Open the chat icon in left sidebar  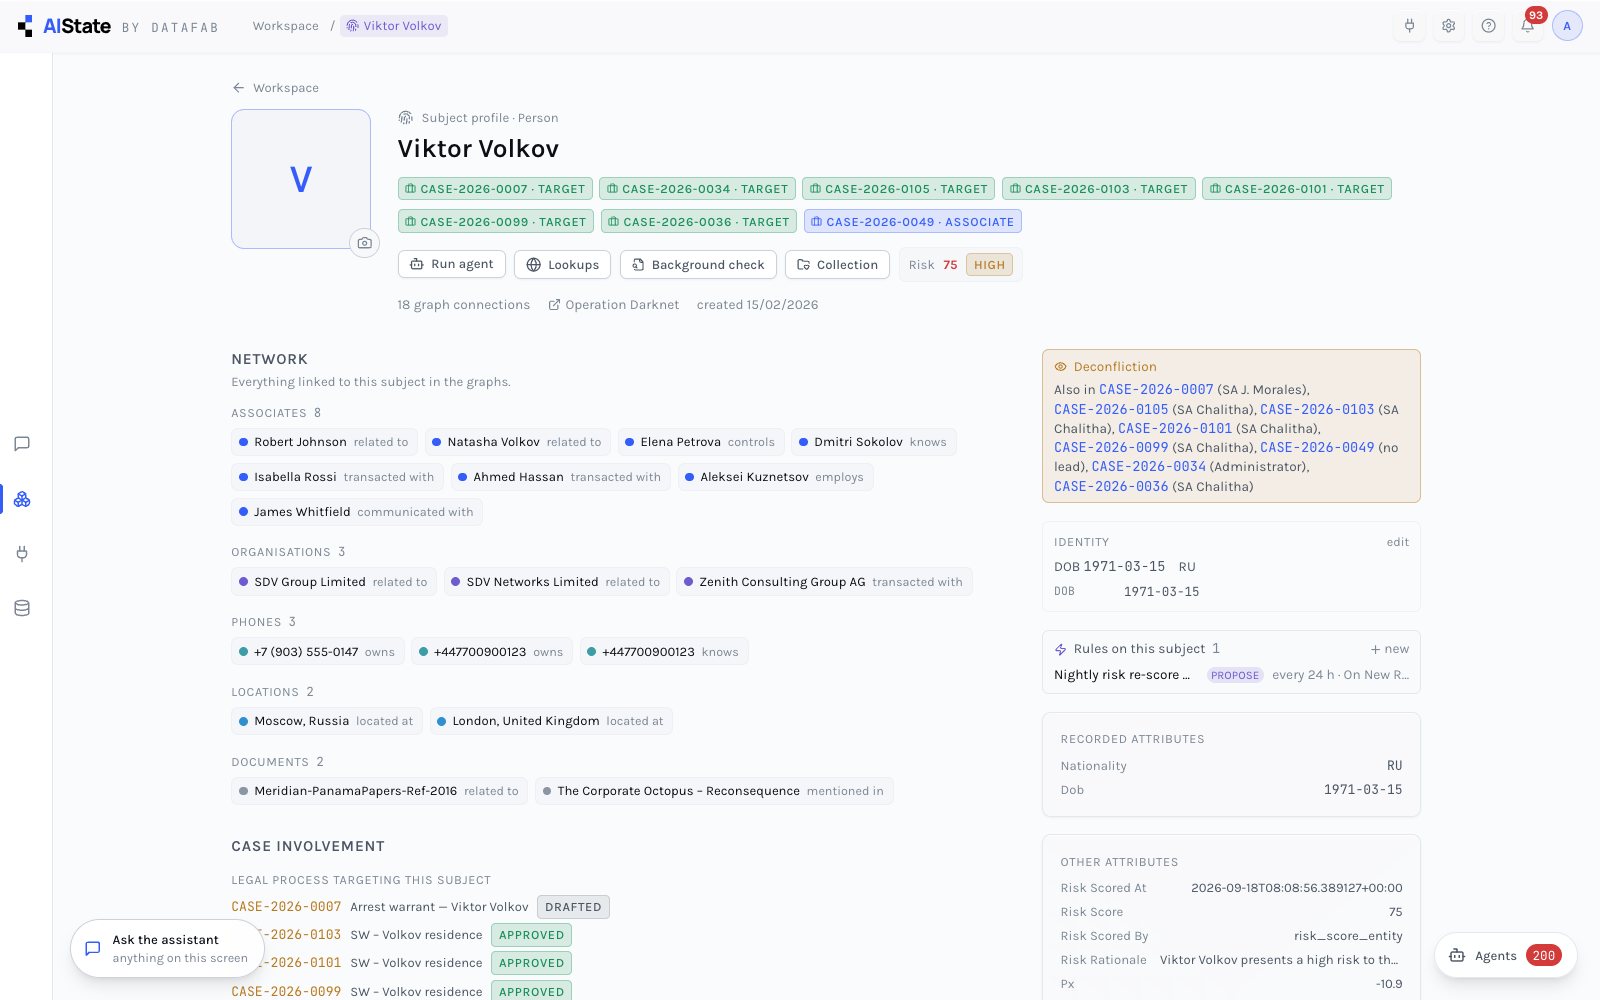22,444
